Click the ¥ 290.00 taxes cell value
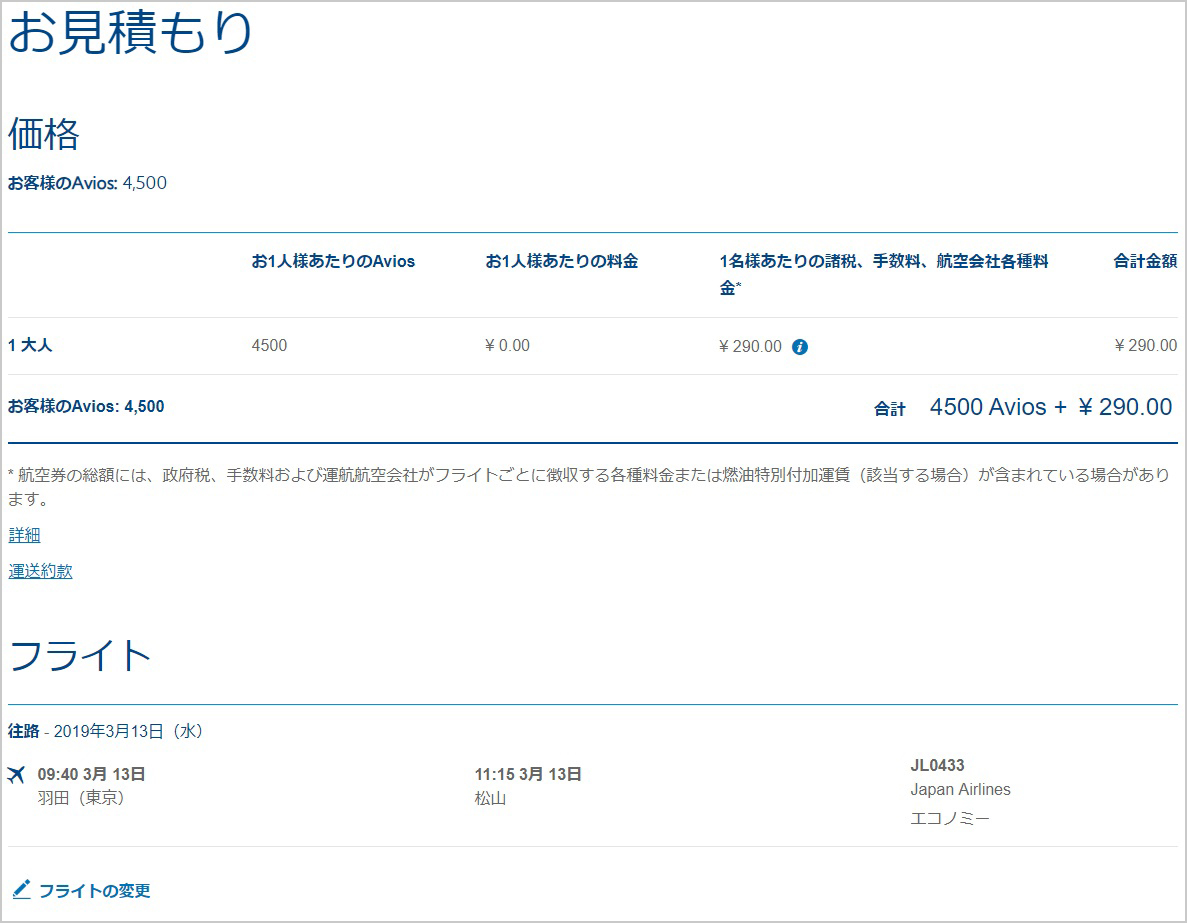The height and width of the screenshot is (923, 1187). [750, 346]
